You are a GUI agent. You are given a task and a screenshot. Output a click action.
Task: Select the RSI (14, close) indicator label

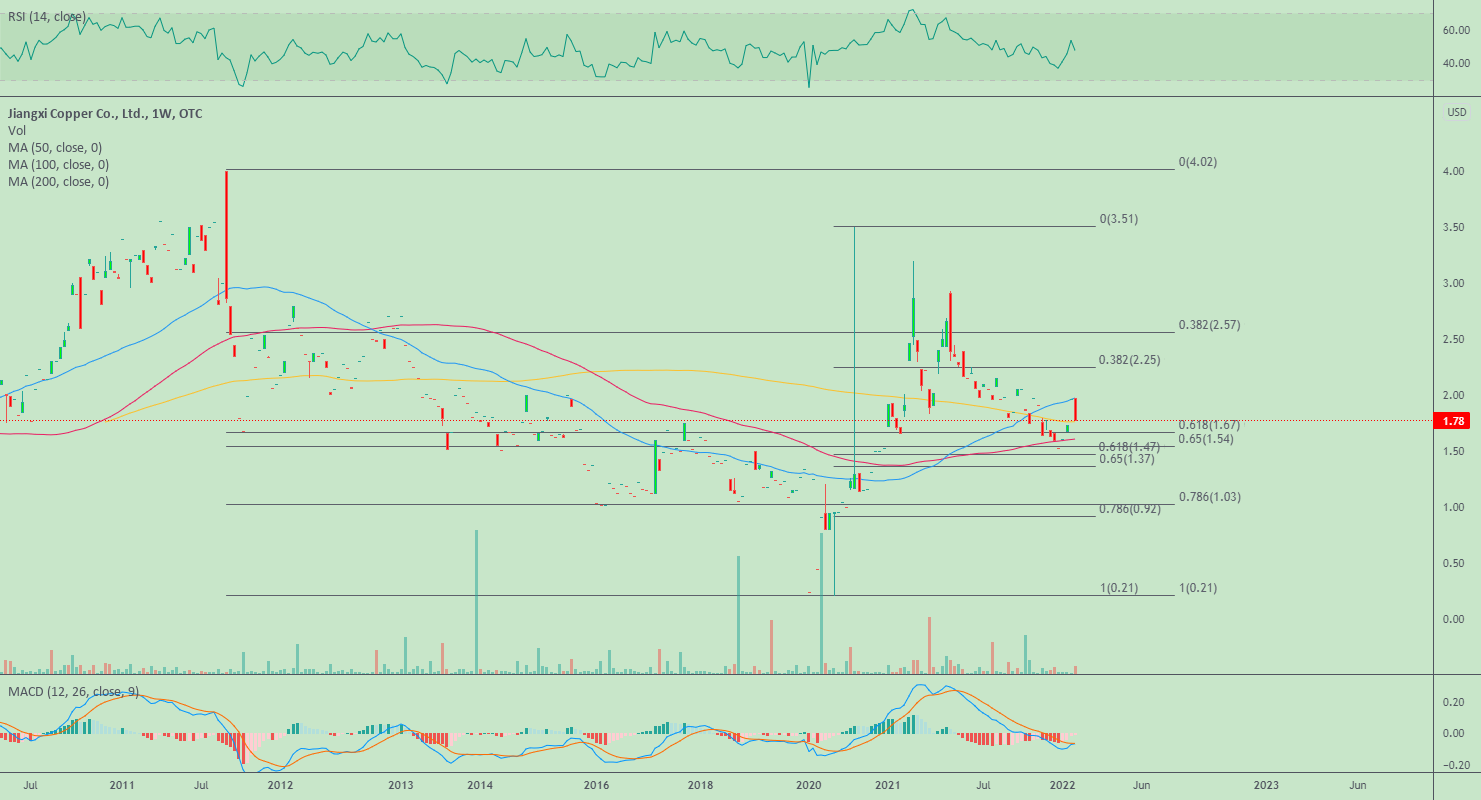point(47,18)
